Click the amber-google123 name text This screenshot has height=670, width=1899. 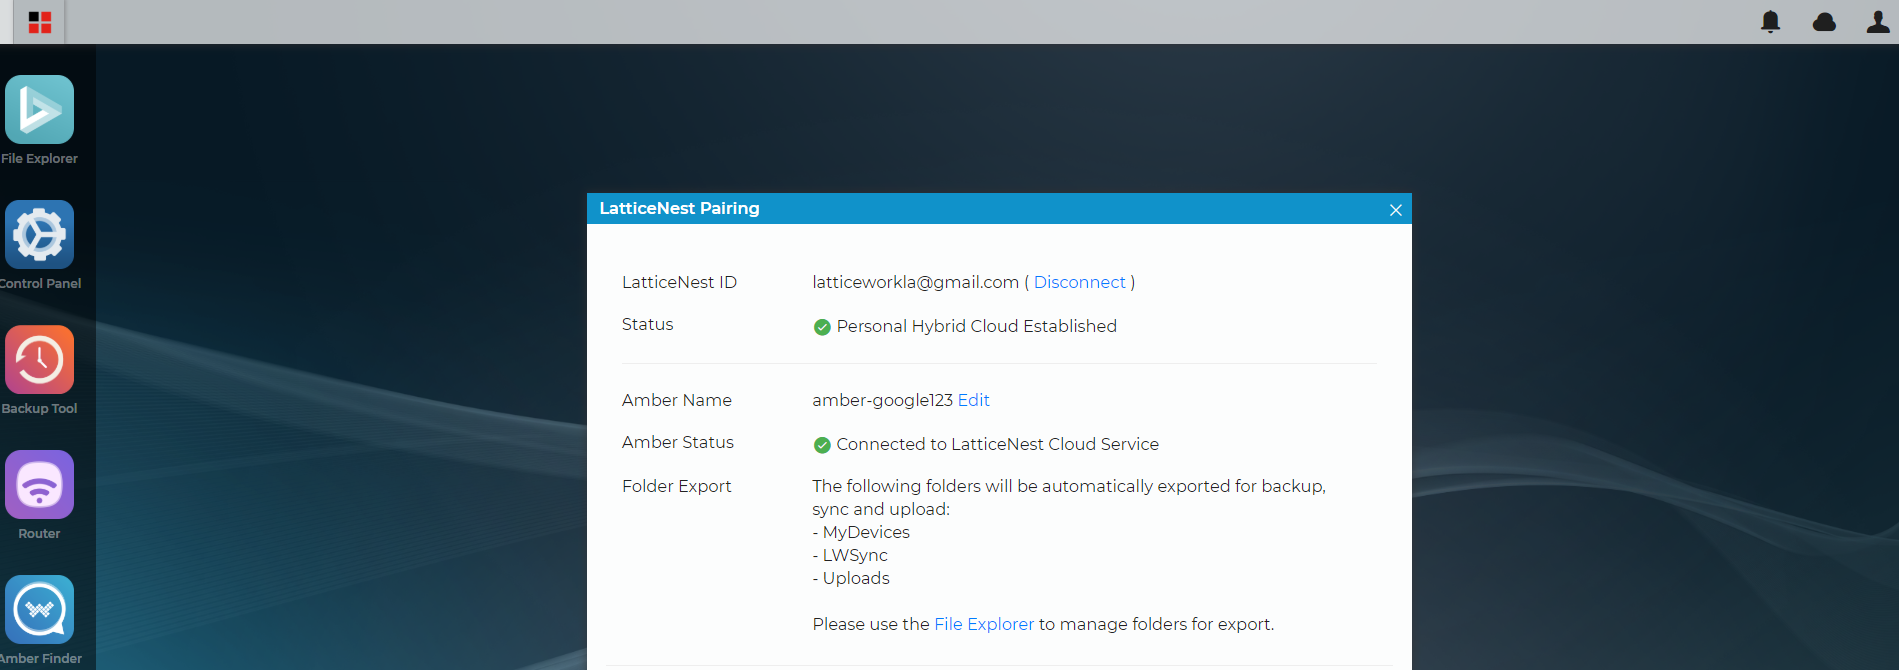[x=882, y=400]
